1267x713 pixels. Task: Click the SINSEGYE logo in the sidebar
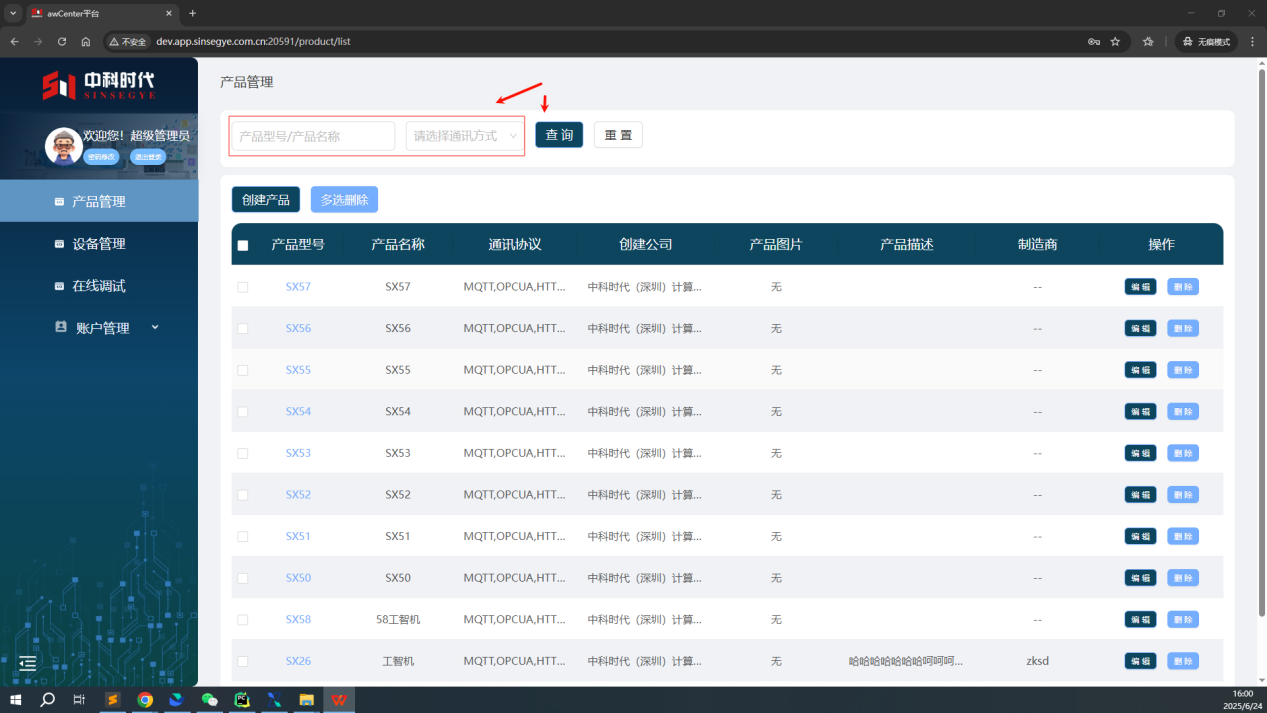[98, 85]
